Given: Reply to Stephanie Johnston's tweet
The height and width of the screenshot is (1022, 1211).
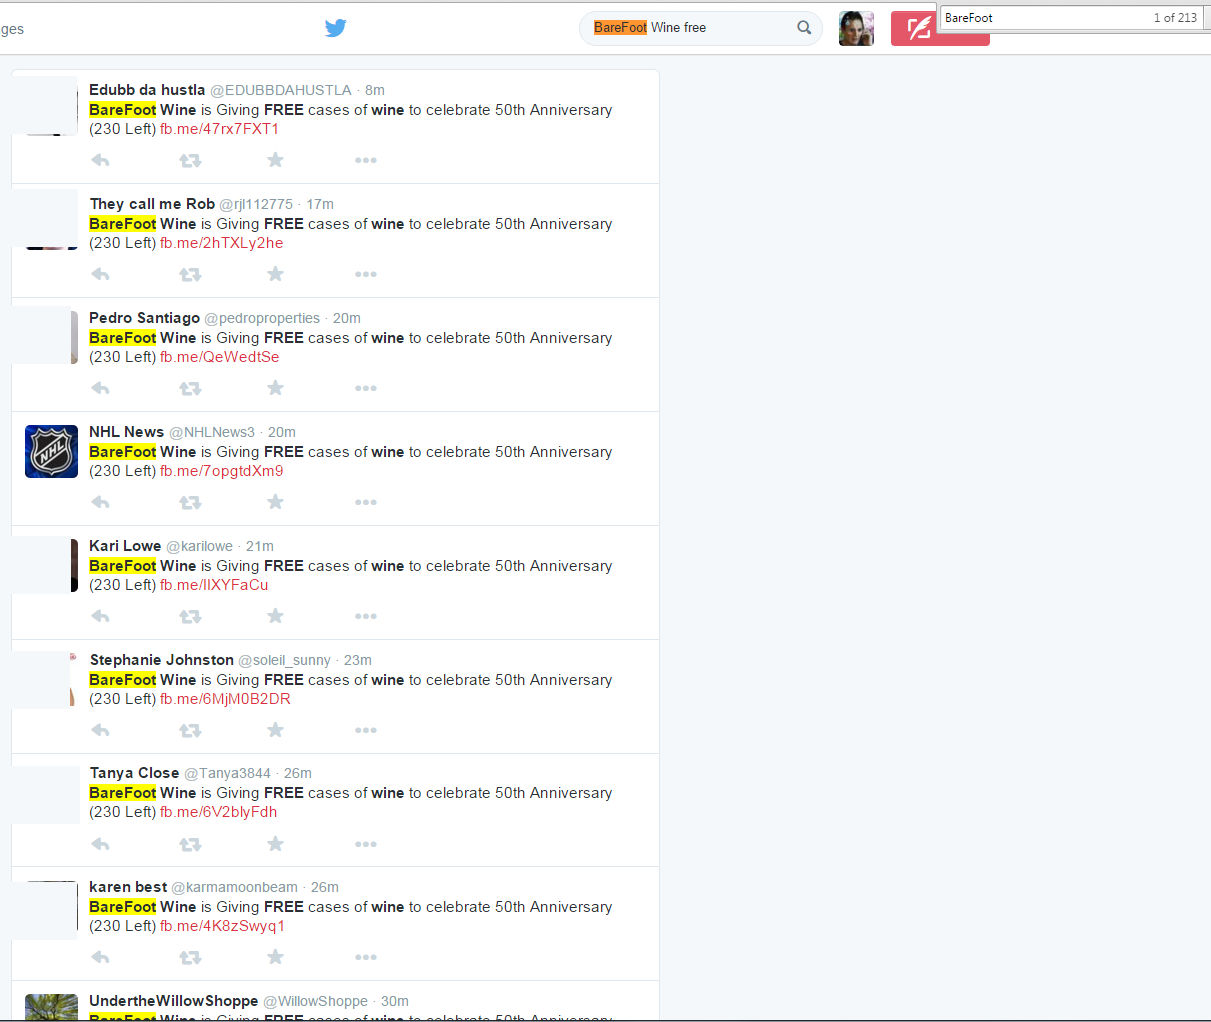Looking at the screenshot, I should coord(100,730).
